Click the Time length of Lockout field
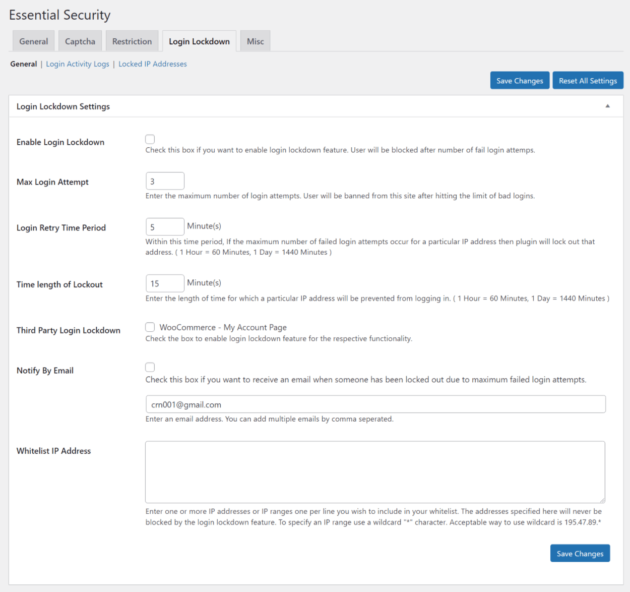630x592 pixels. [x=165, y=283]
